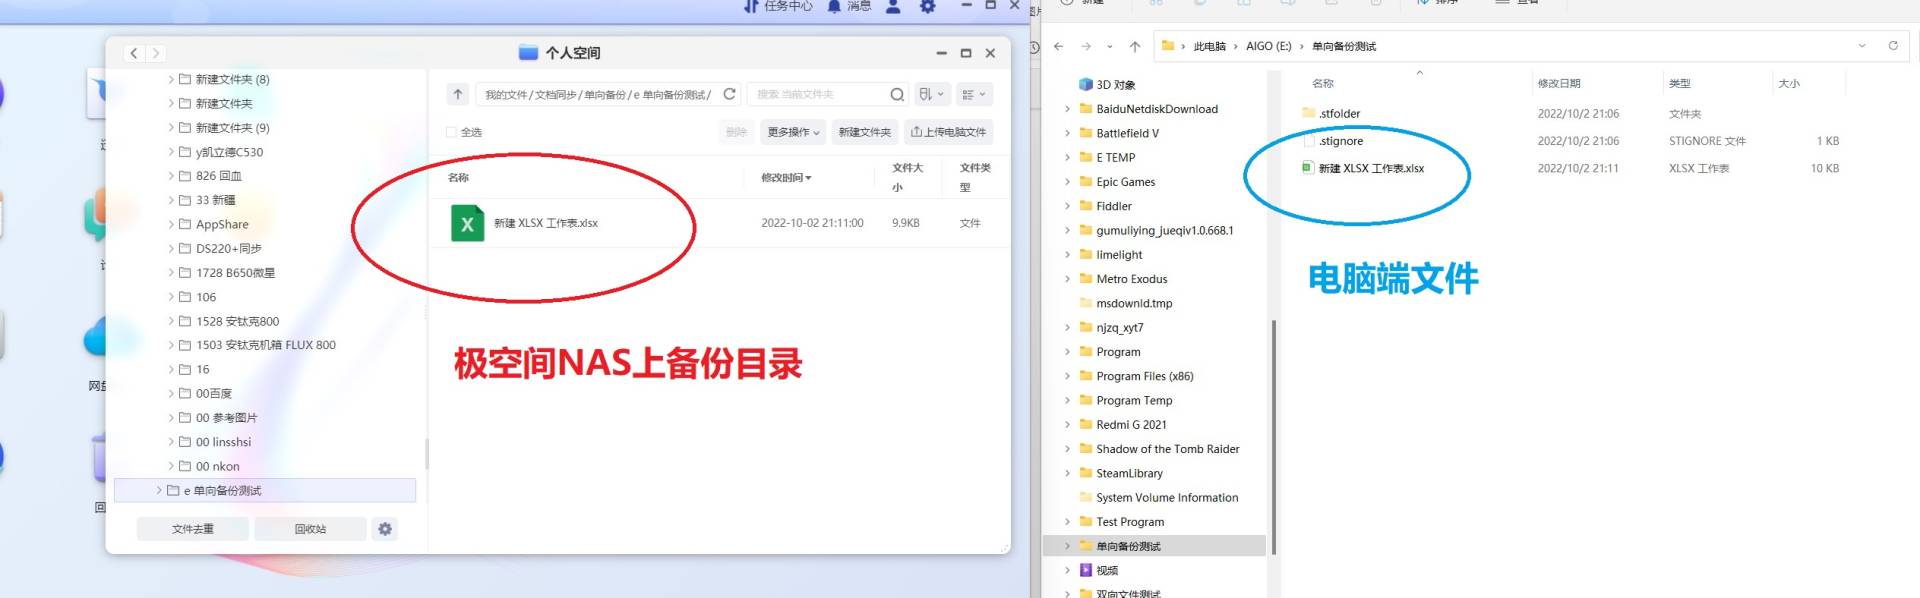Expand the AppShare folder node
This screenshot has height=598, width=1920.
pos(171,224)
